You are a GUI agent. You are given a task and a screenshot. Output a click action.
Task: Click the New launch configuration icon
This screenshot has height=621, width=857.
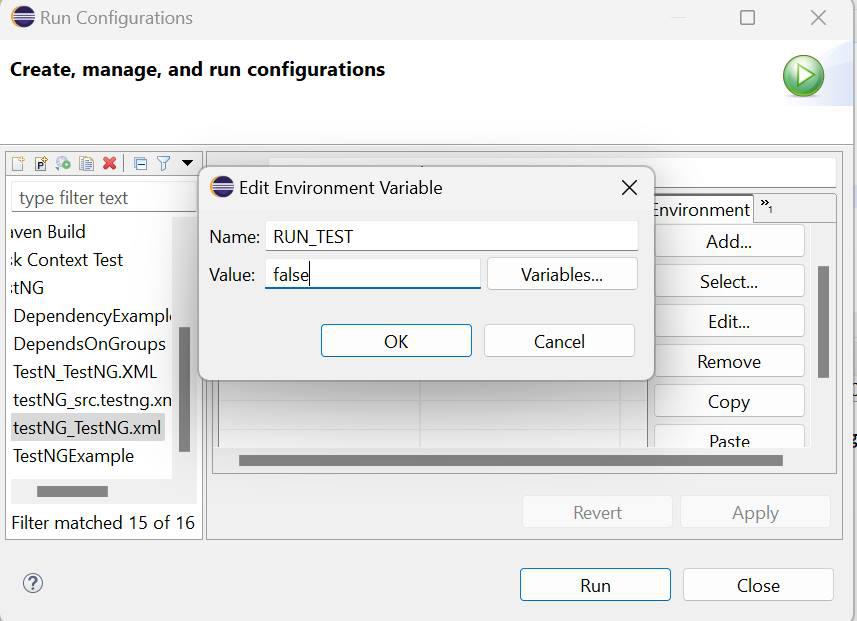point(18,164)
